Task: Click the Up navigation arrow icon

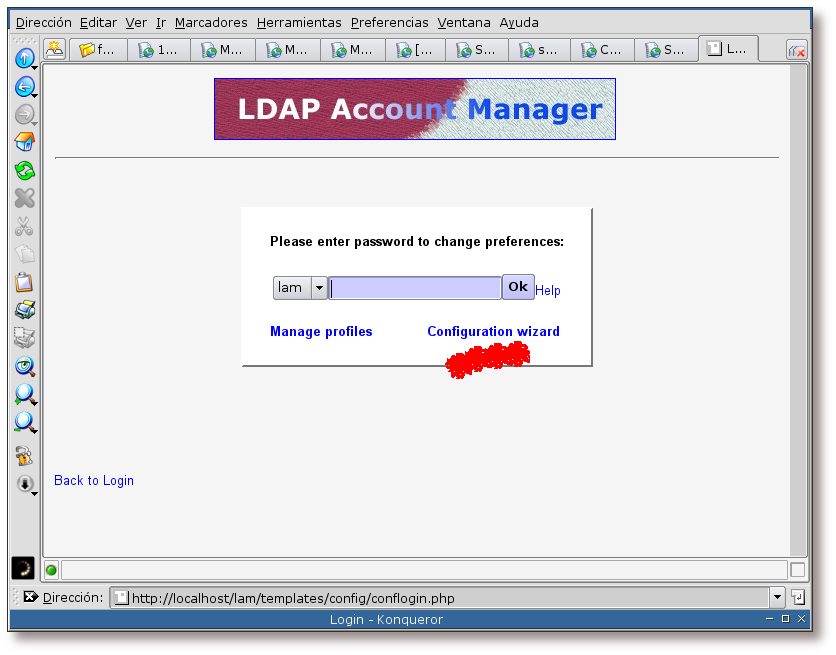Action: tap(24, 59)
